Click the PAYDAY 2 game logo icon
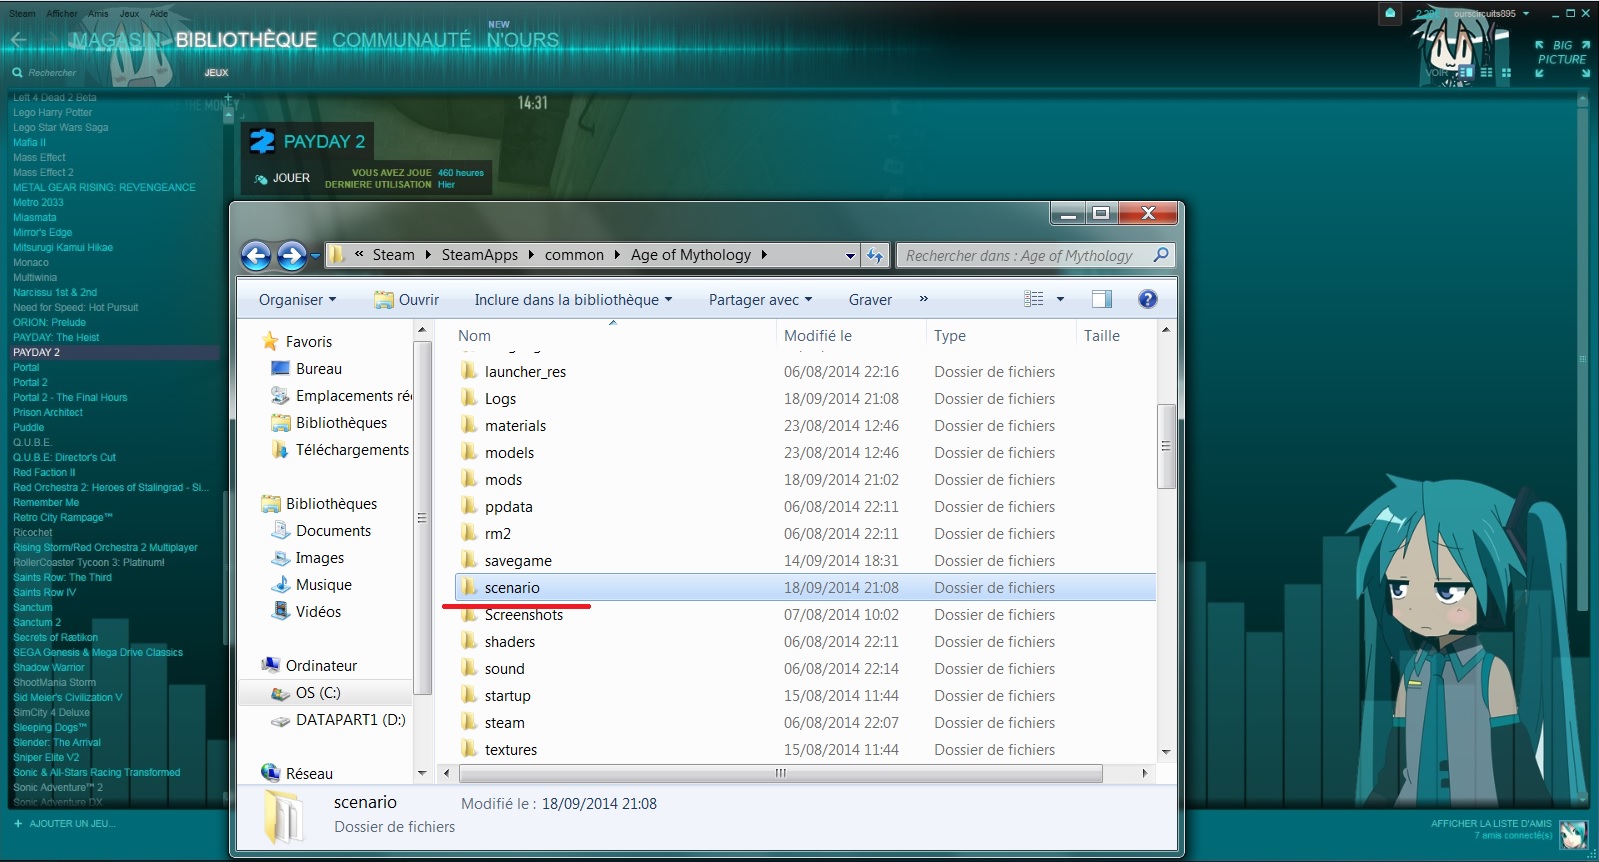This screenshot has height=862, width=1599. click(x=262, y=141)
